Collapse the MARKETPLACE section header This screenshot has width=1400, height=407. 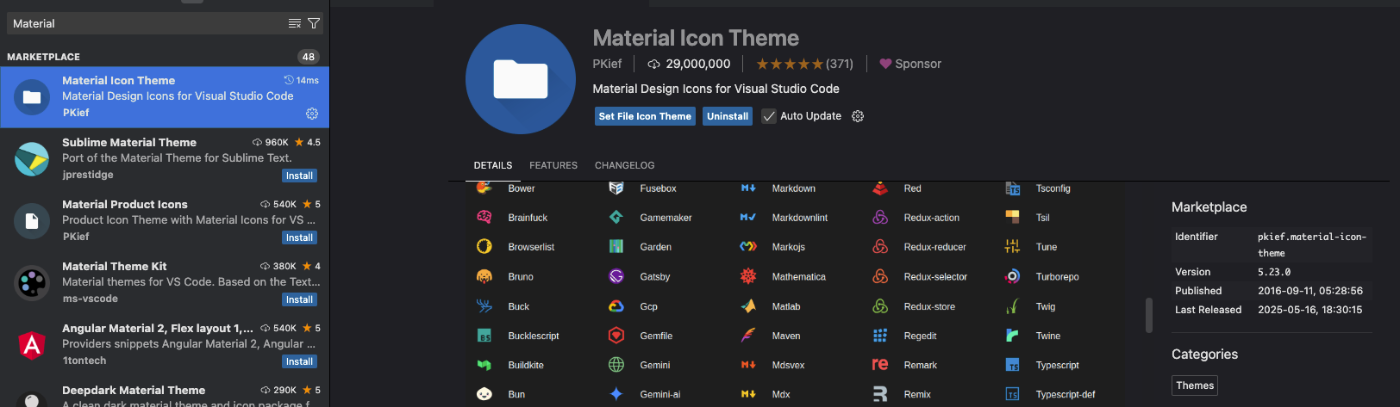tap(164, 57)
